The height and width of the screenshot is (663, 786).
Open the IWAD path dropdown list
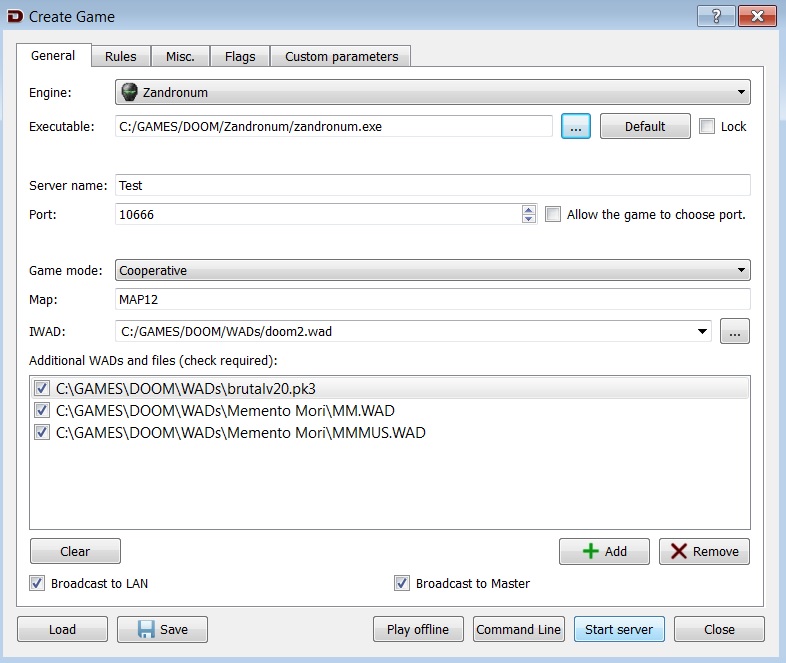coord(705,332)
